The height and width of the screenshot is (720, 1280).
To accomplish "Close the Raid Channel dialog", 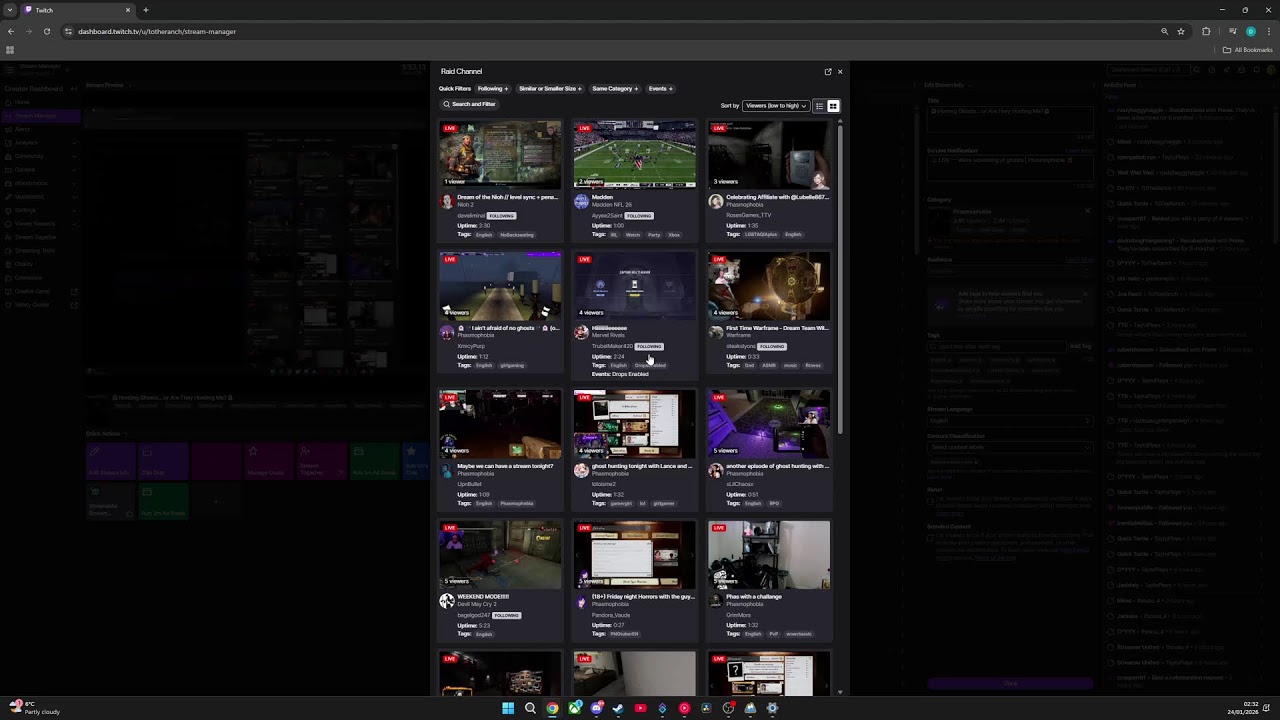I will pyautogui.click(x=840, y=72).
